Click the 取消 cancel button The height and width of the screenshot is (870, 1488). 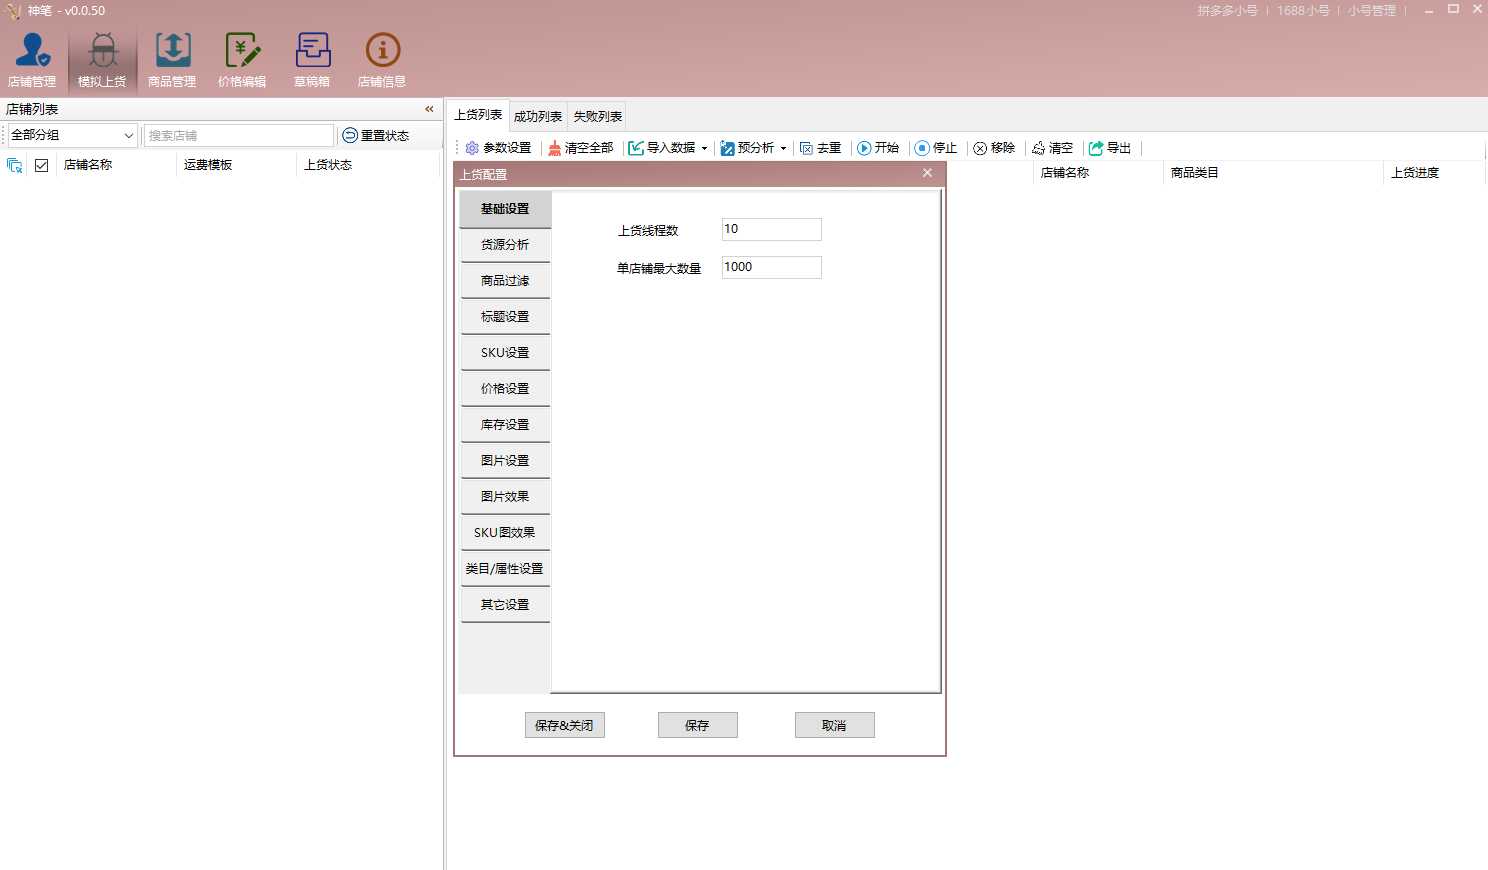[834, 725]
